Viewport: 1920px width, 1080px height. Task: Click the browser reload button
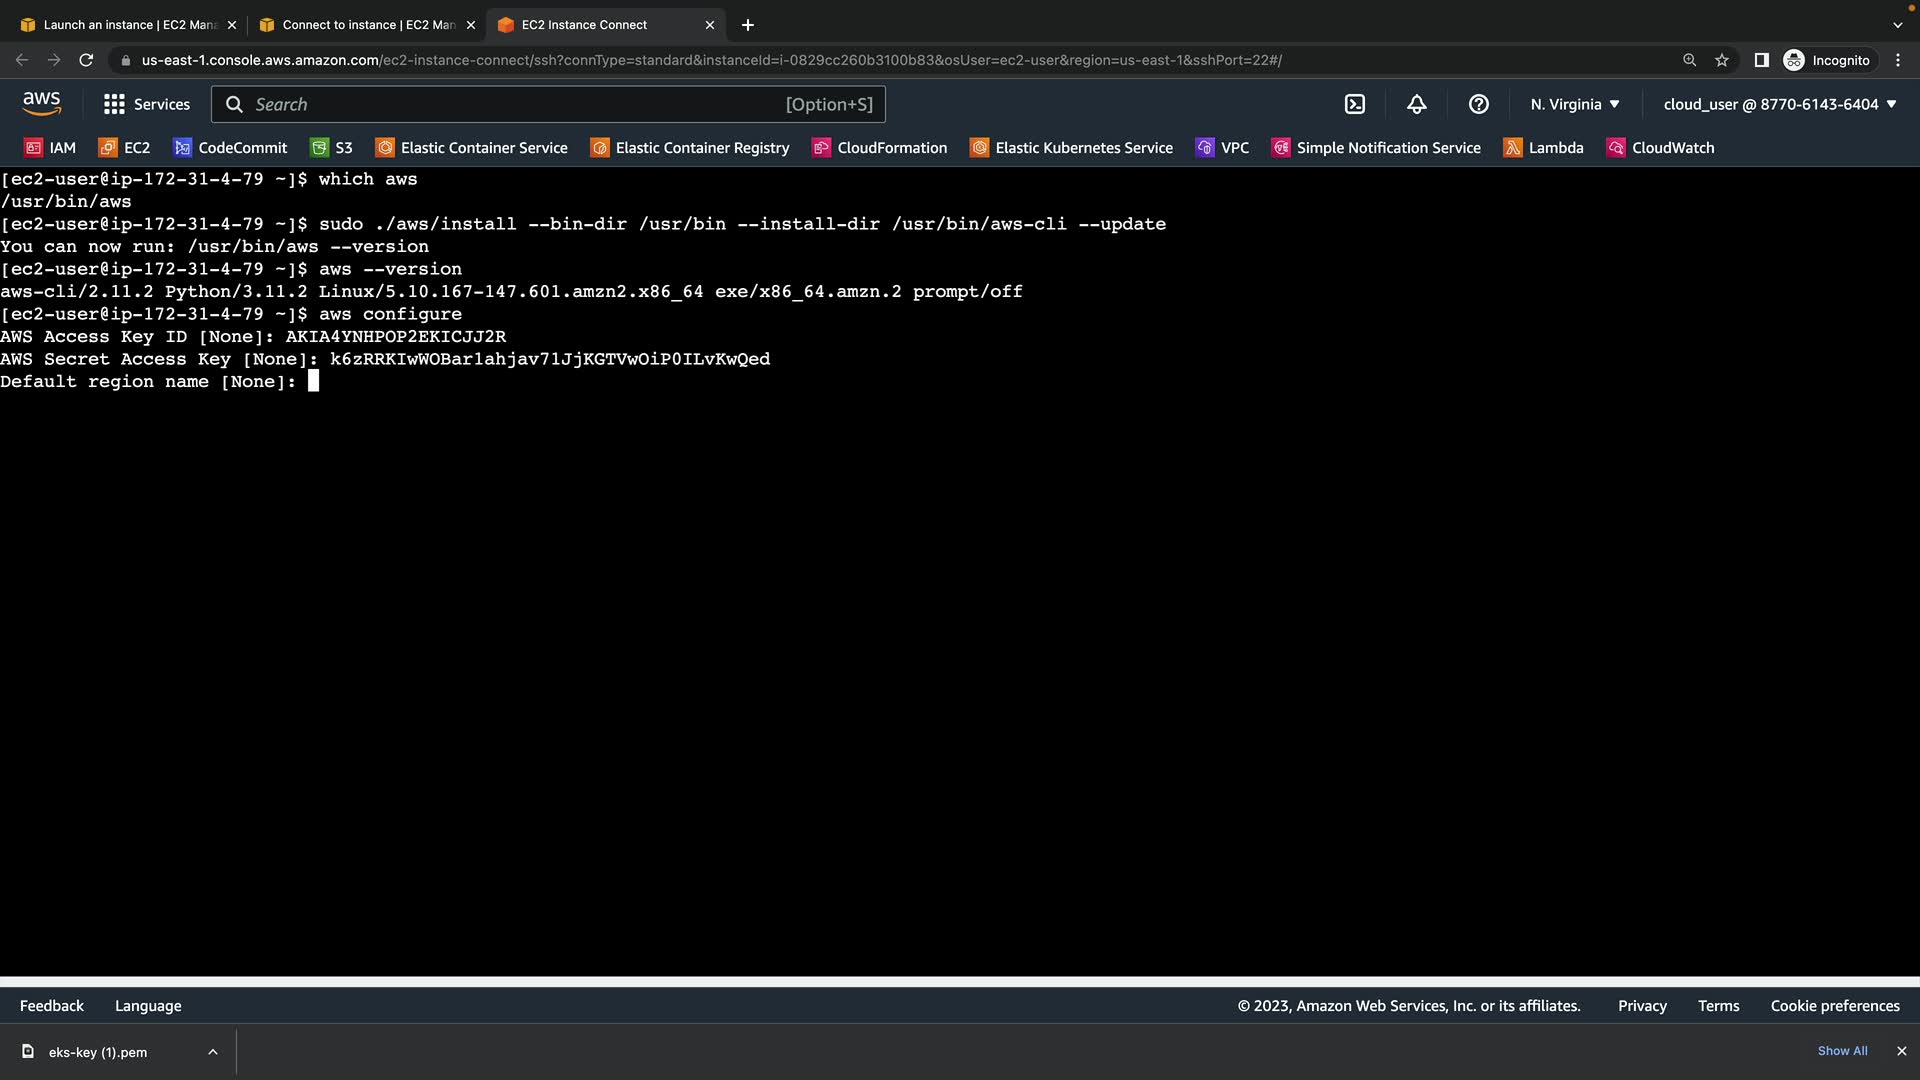(86, 60)
